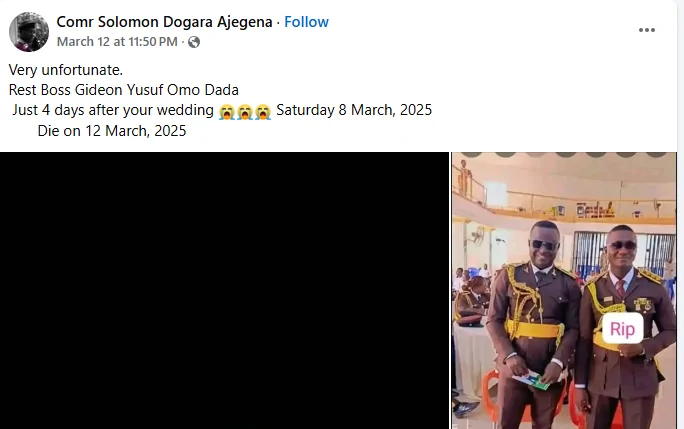Open Comr Solomon Dogara Ajegena's profile picture
Viewport: 684px width, 429px height.
click(x=29, y=32)
